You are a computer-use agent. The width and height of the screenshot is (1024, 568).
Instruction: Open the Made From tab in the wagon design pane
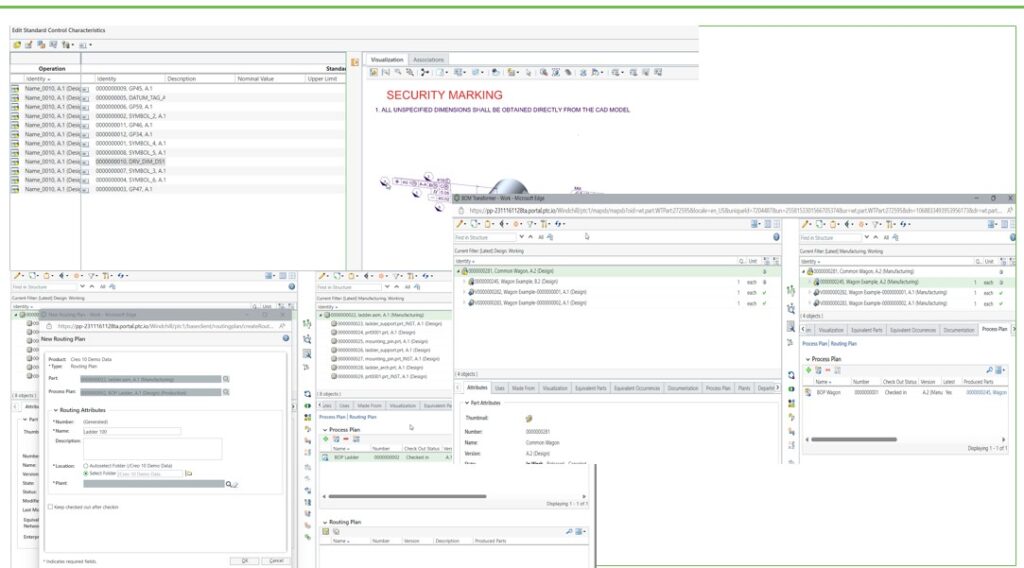(x=523, y=387)
